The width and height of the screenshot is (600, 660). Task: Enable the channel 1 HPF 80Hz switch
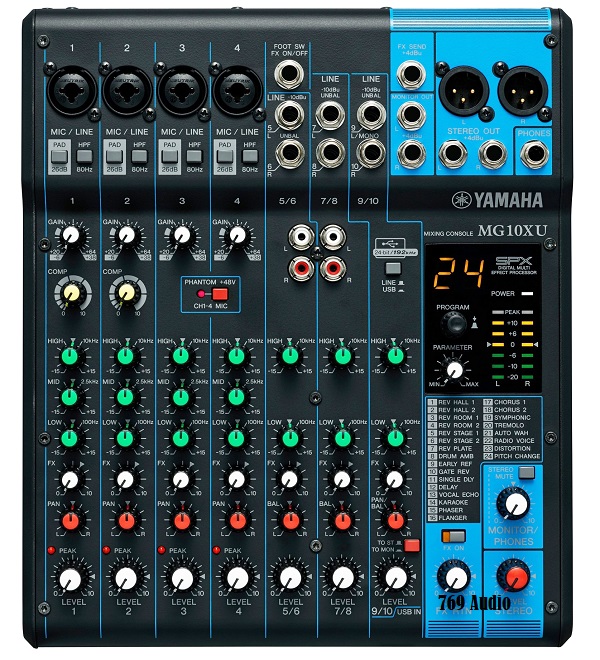pos(84,157)
